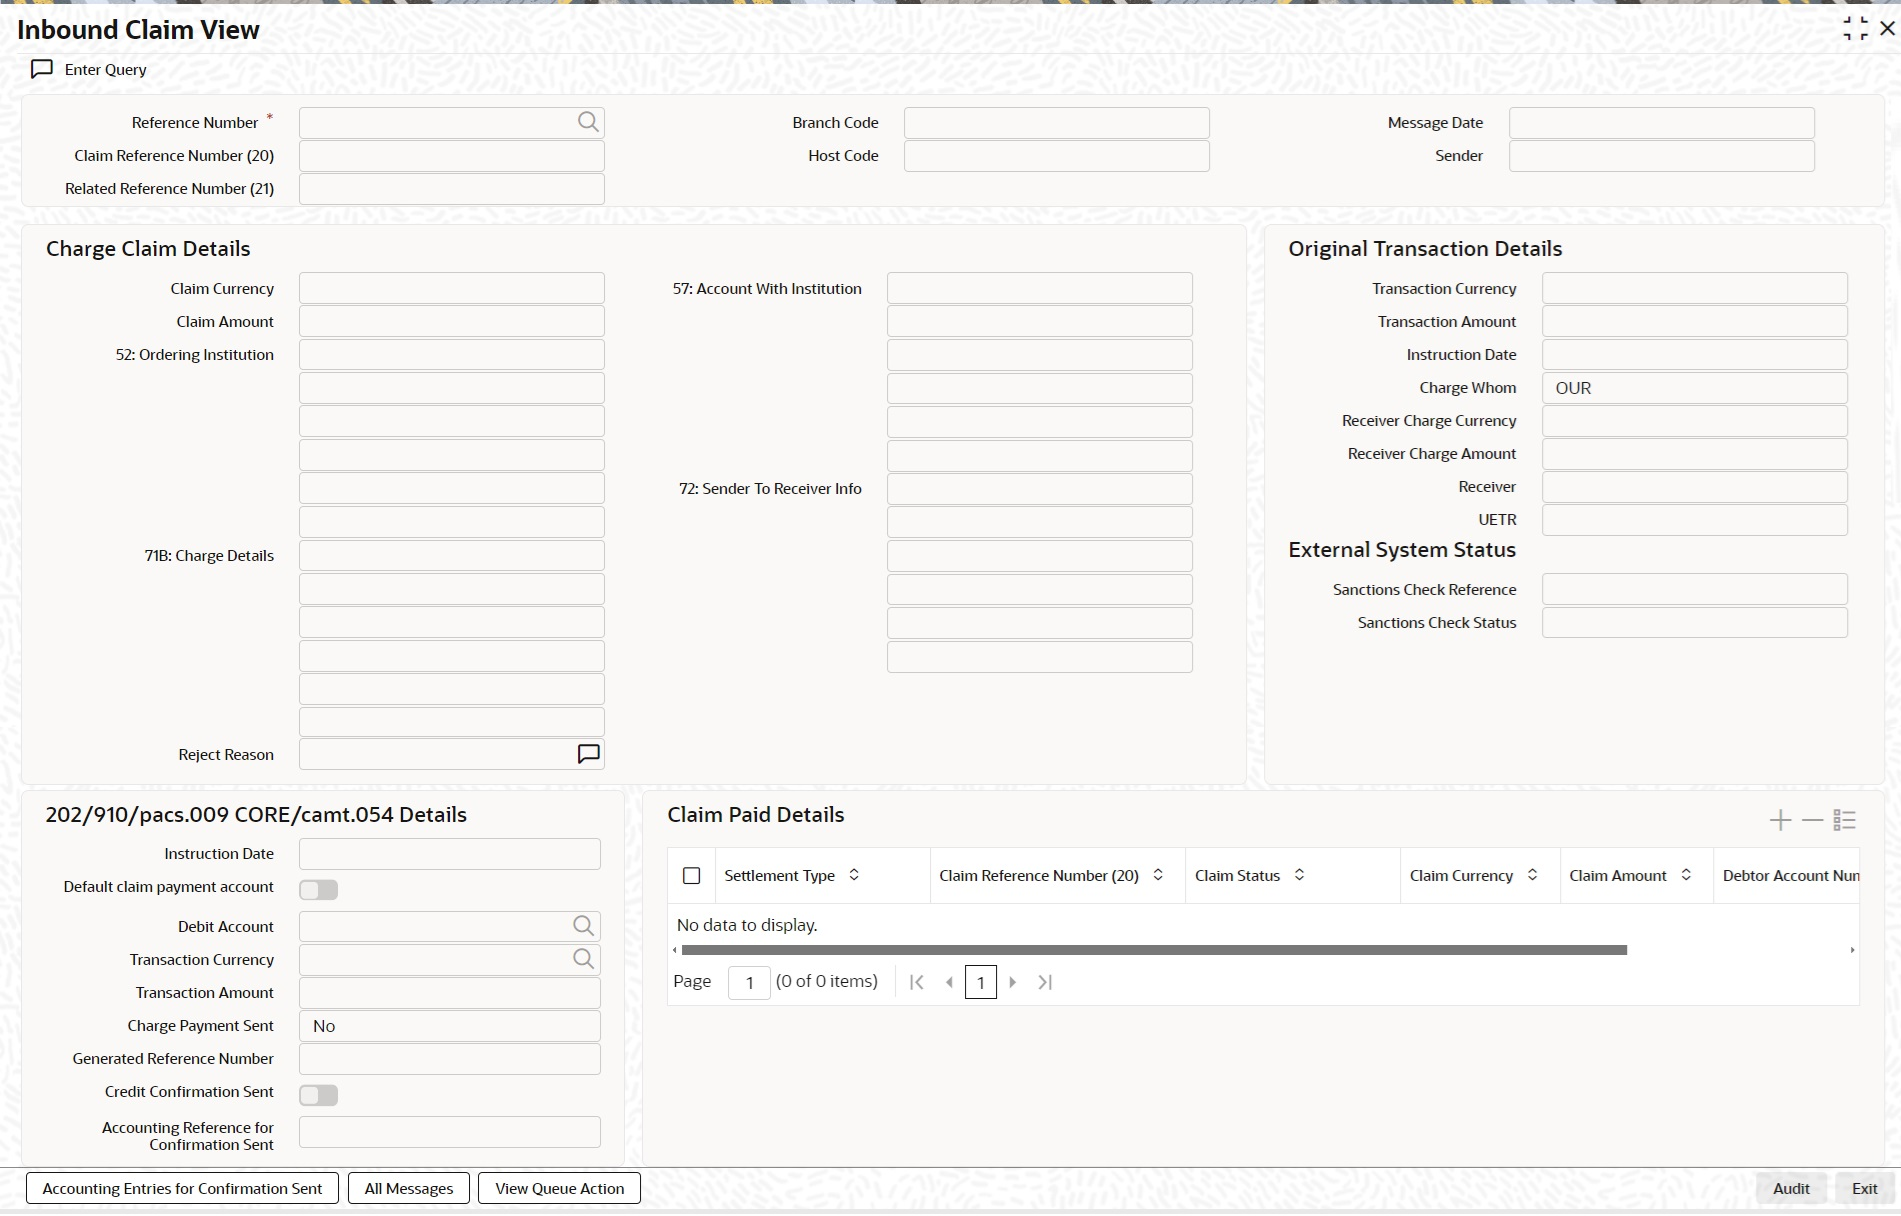Click the Exit button
Screen dimensions: 1901x1216
pos(1864,1188)
